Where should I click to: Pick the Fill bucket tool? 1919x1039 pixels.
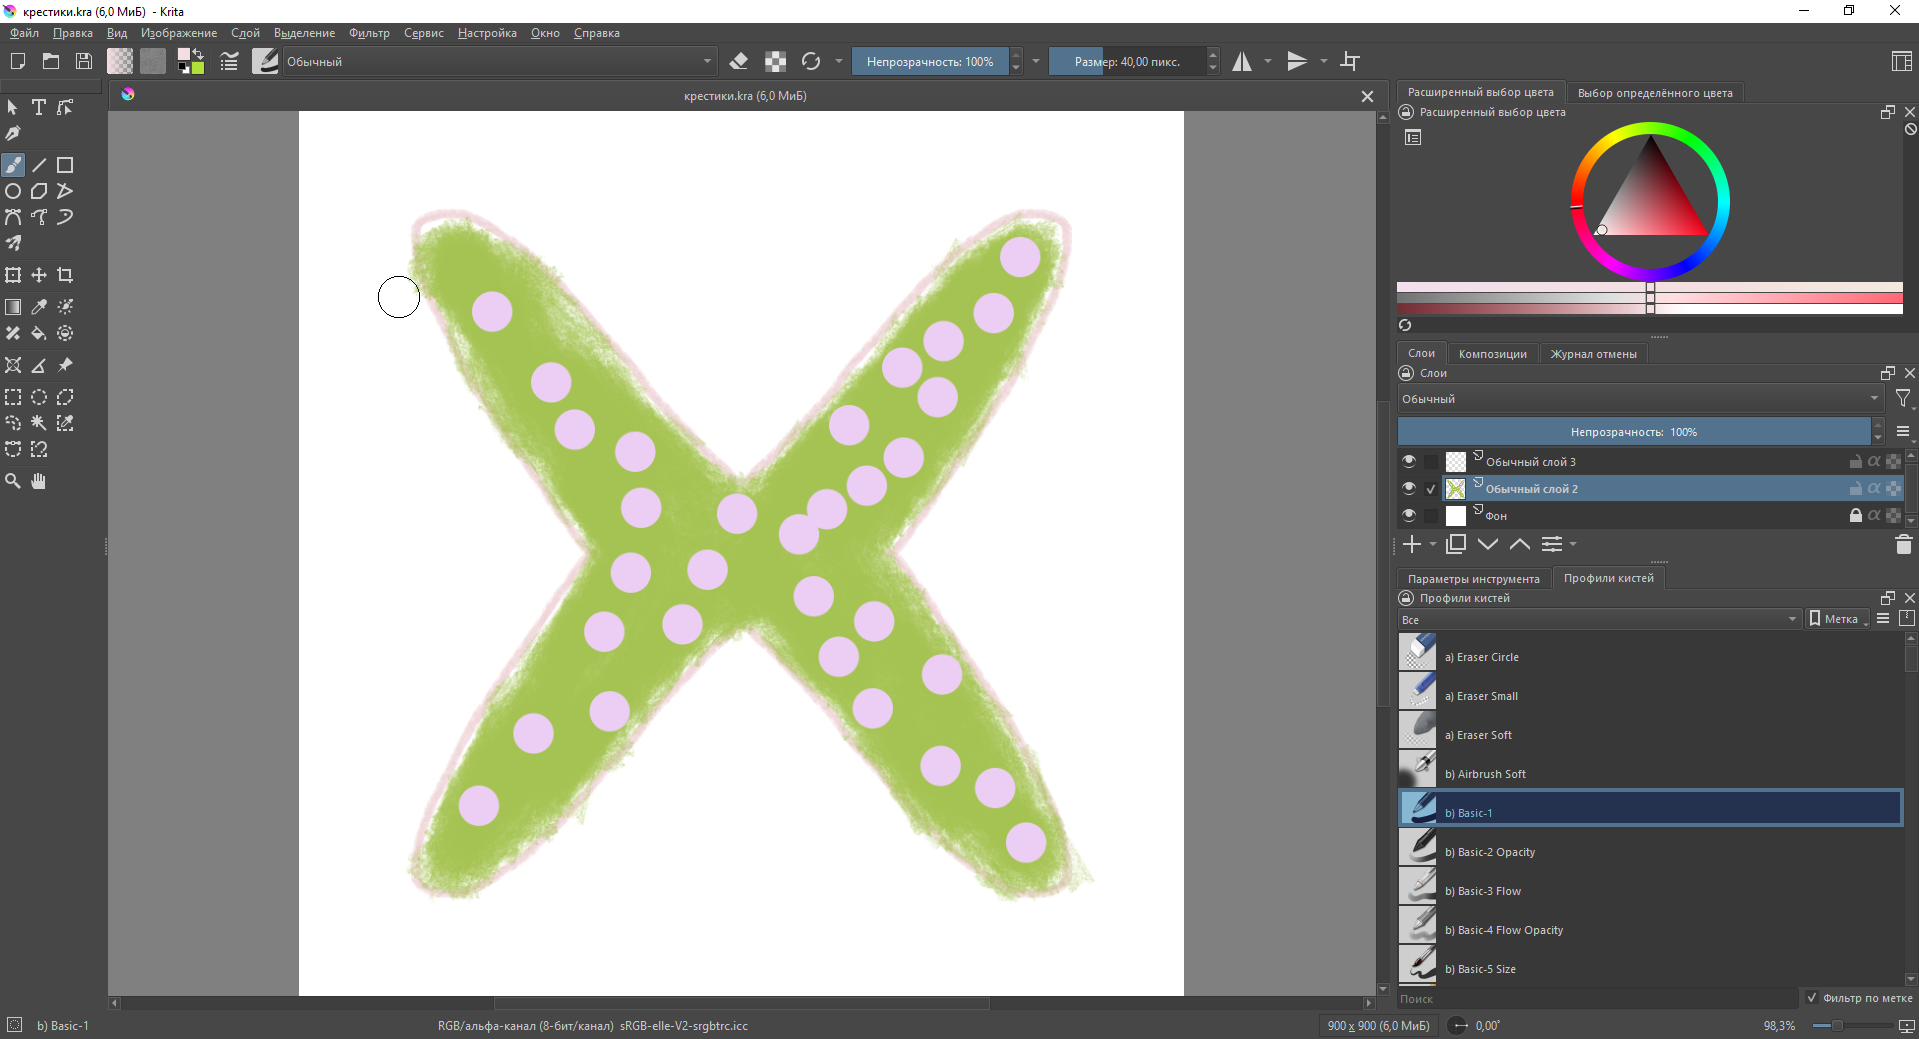point(39,333)
